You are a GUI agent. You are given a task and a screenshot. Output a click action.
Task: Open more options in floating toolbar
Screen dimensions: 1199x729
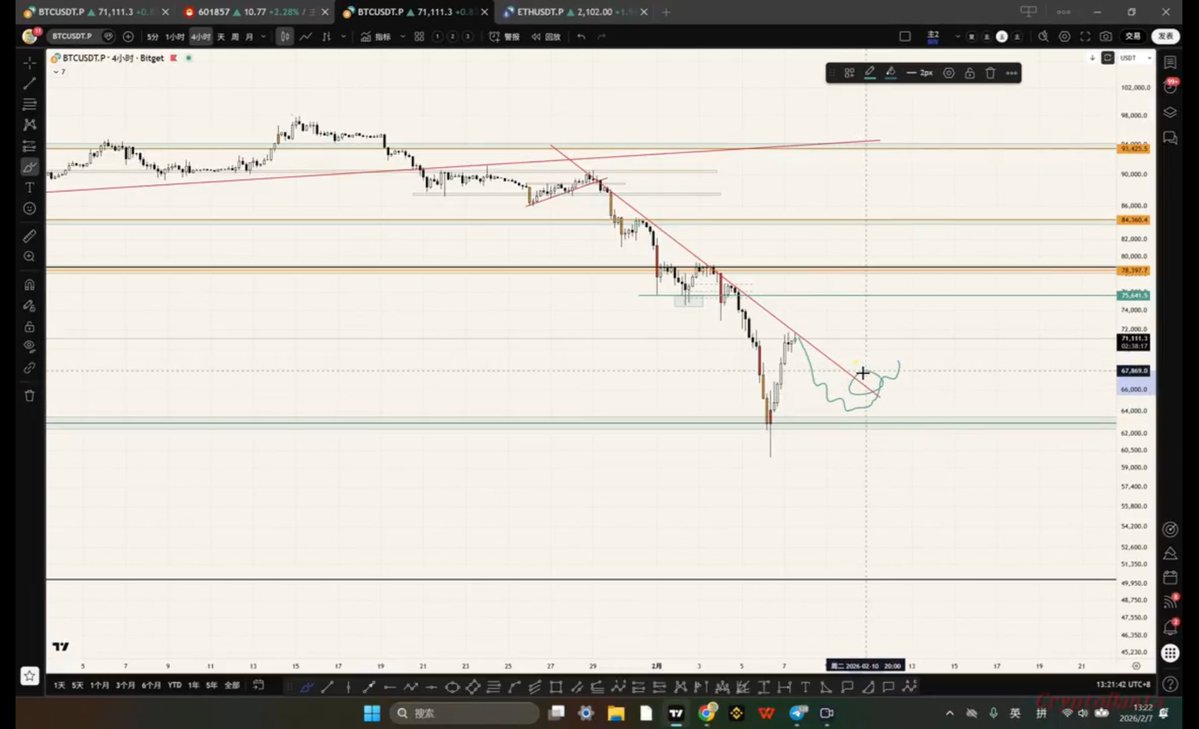pos(1012,73)
